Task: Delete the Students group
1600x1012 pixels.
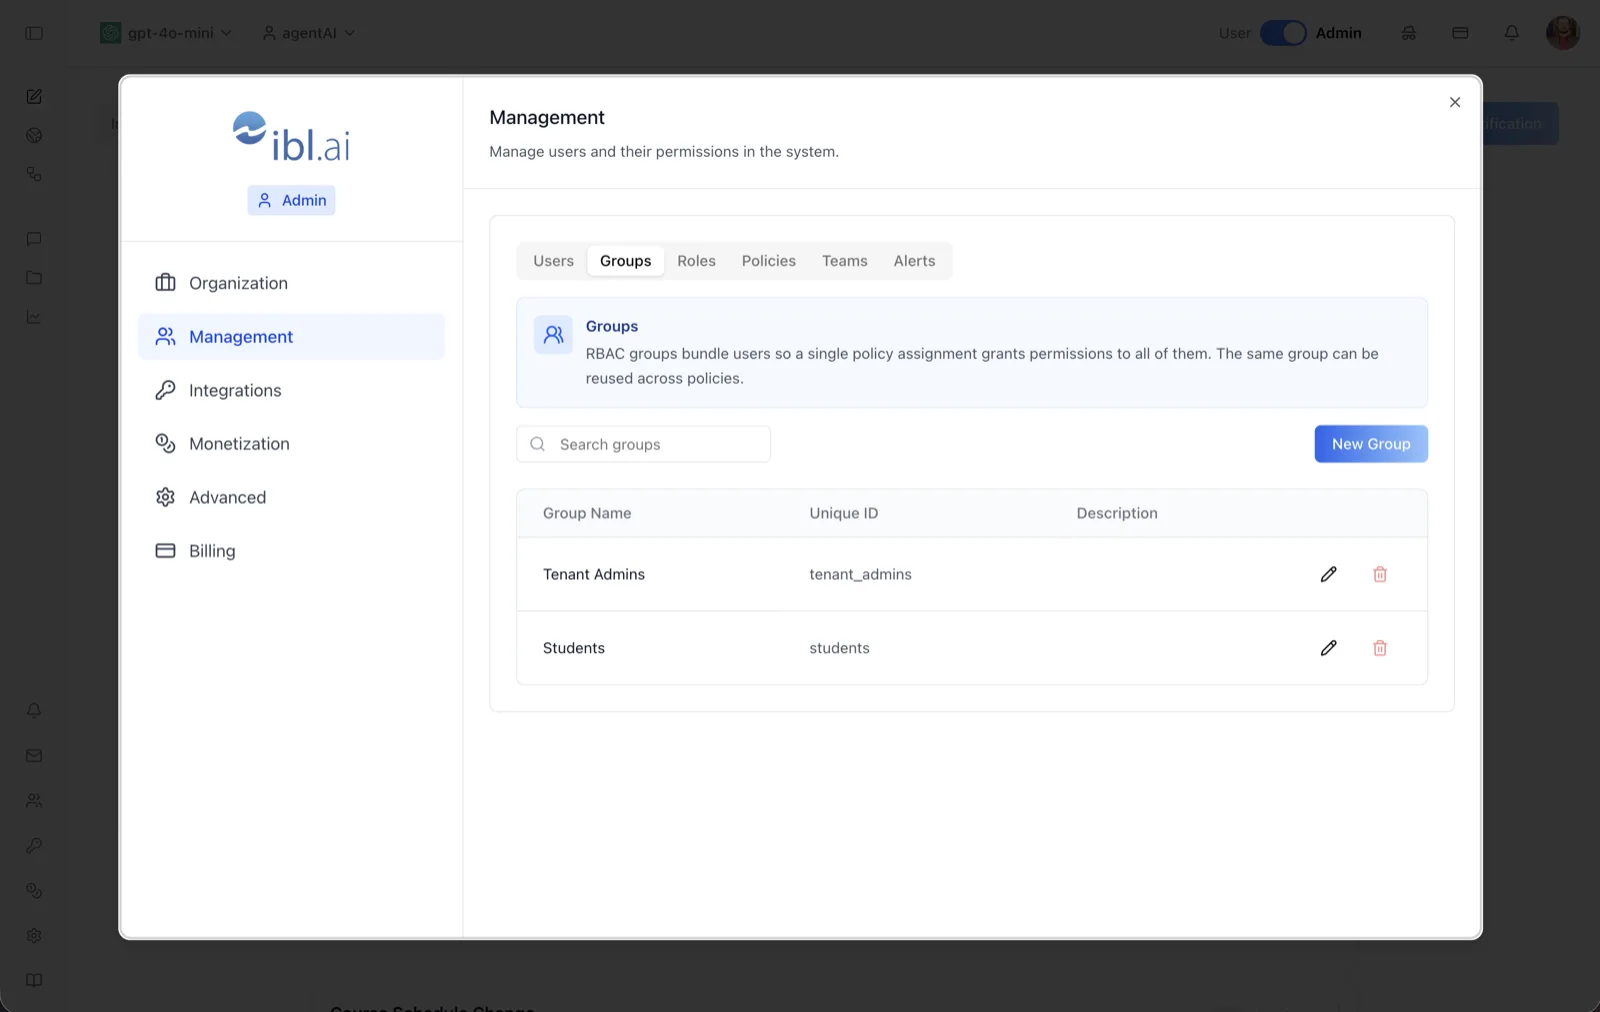Action: (1380, 648)
